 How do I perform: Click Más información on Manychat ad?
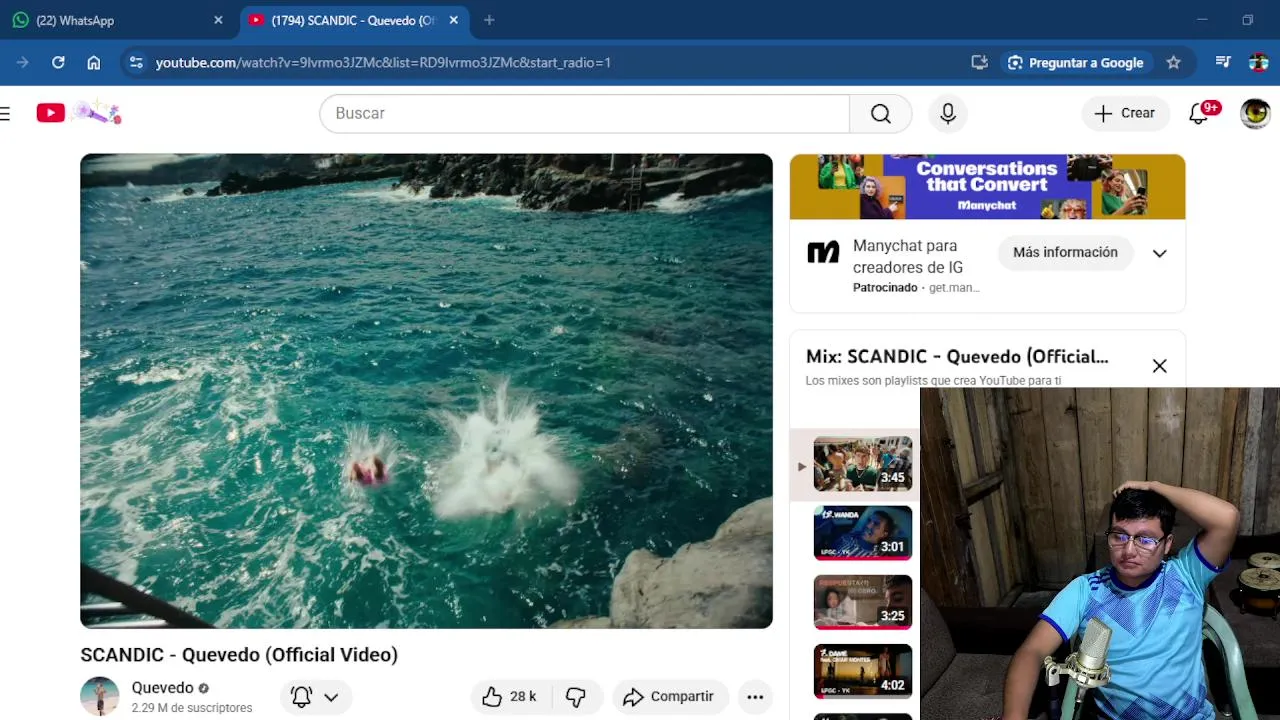tap(1065, 252)
